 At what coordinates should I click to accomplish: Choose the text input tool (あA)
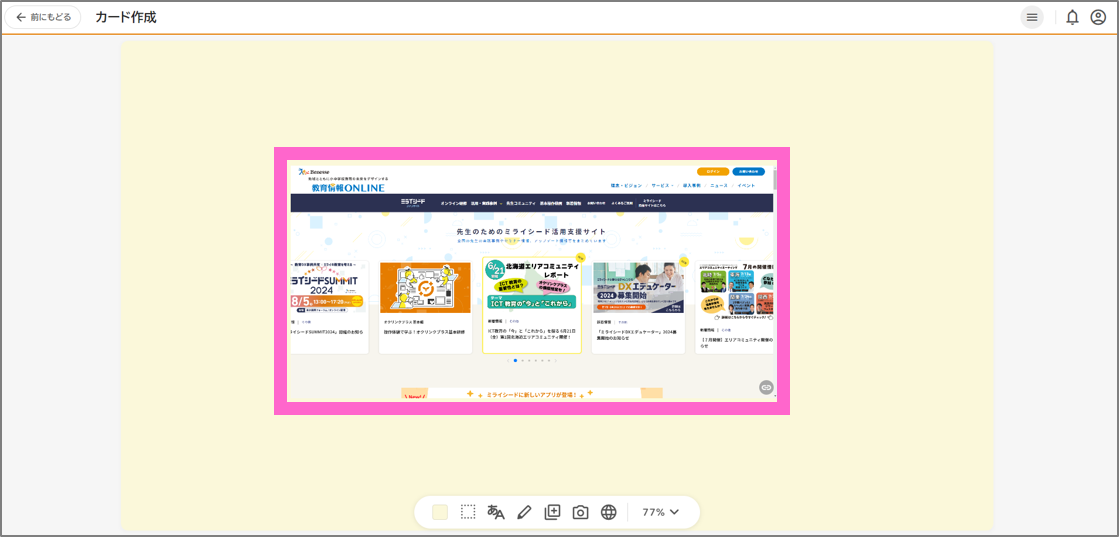[x=496, y=512]
